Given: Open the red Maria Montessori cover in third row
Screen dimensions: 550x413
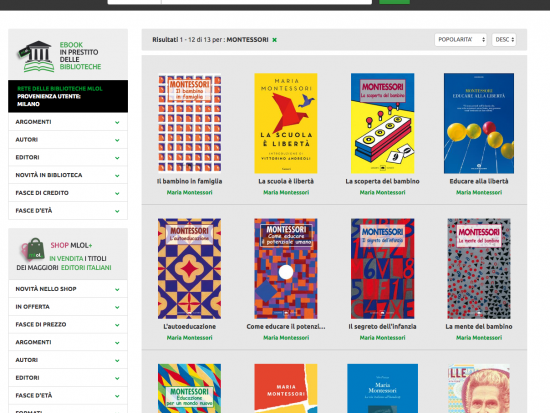Looking at the screenshot, I should 286,388.
